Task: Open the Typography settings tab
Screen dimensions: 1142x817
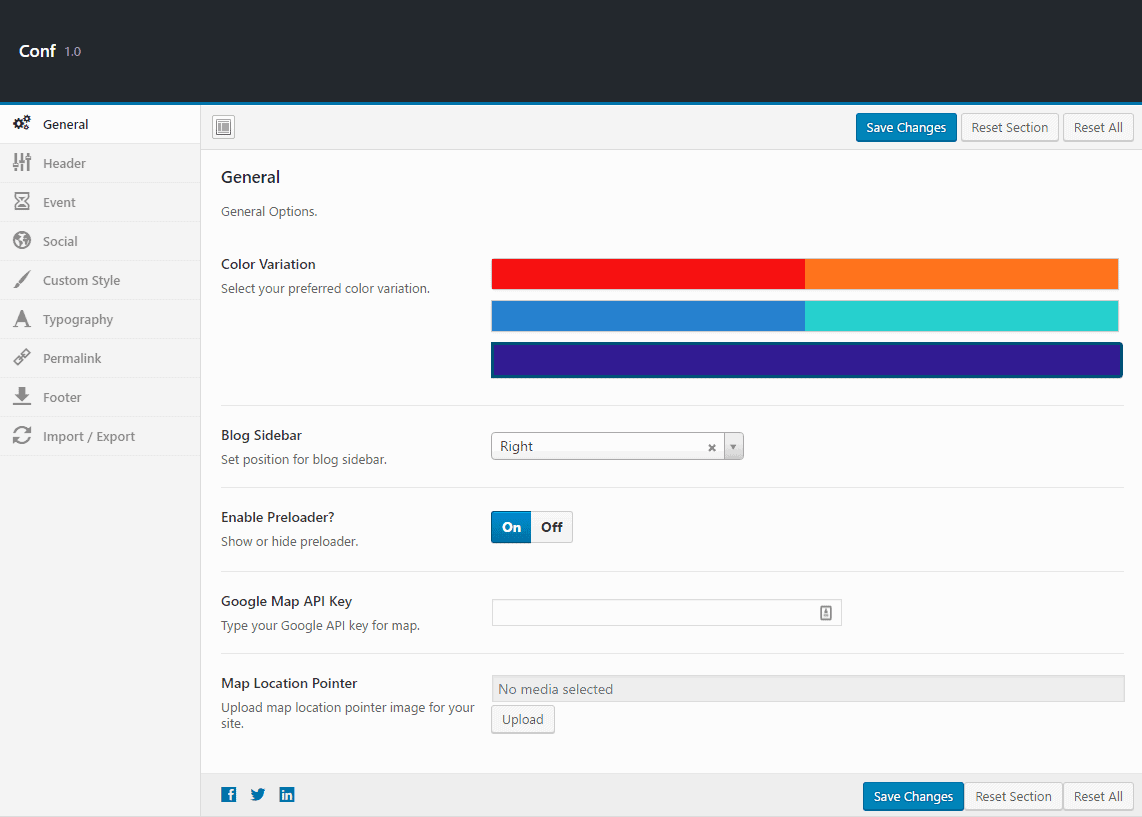Action: (x=78, y=320)
